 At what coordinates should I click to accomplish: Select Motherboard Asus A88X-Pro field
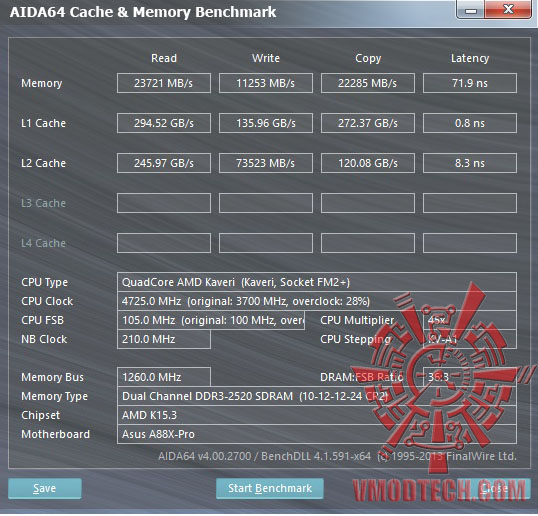317,434
